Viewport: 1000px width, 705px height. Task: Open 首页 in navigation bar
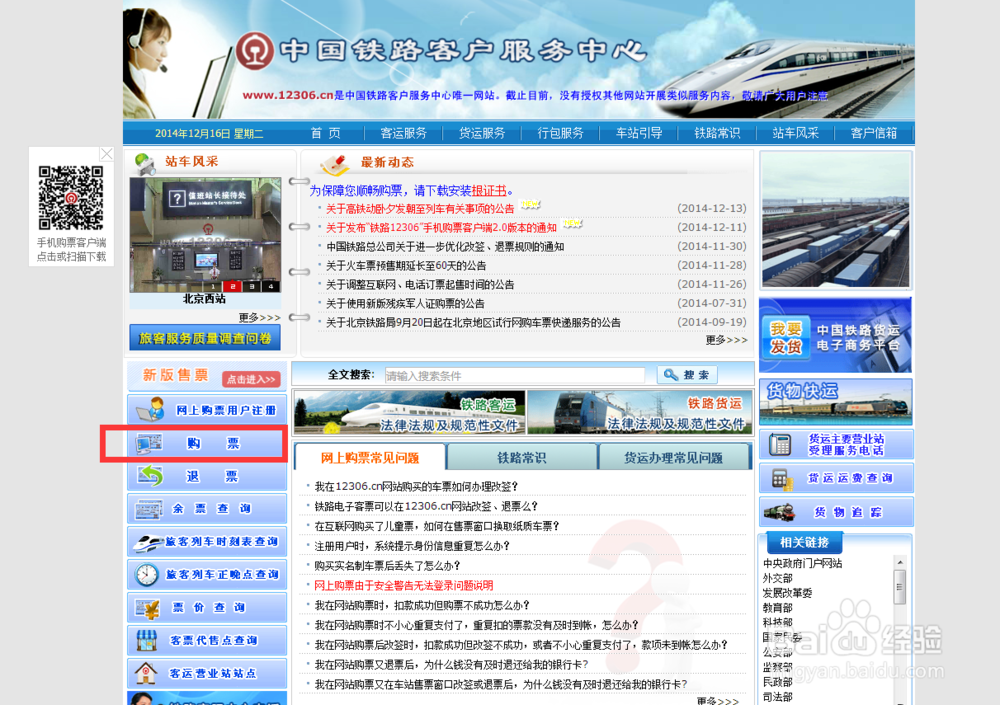[325, 133]
